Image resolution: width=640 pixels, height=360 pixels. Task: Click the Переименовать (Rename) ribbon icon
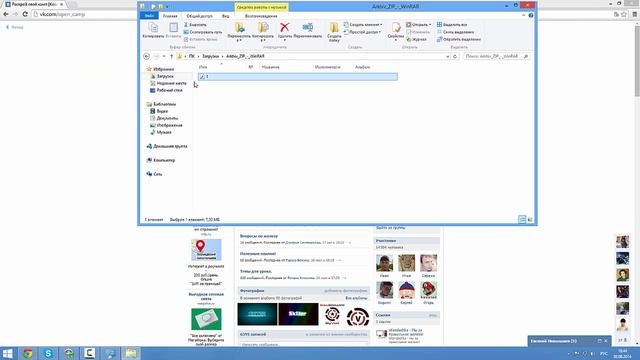point(308,30)
